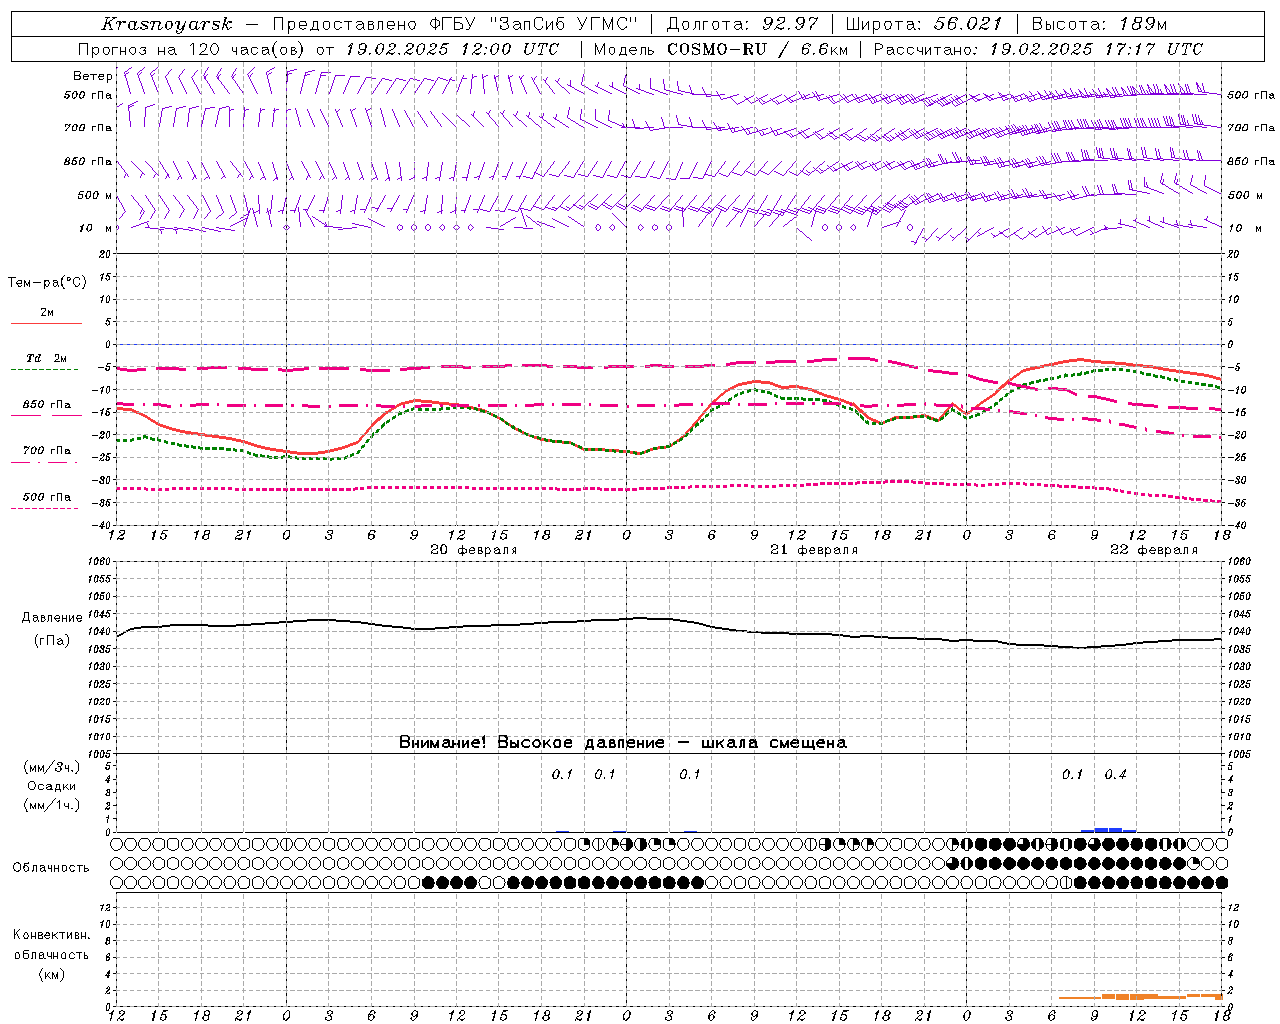Click the elevation value Высота: 189м

[1098, 24]
